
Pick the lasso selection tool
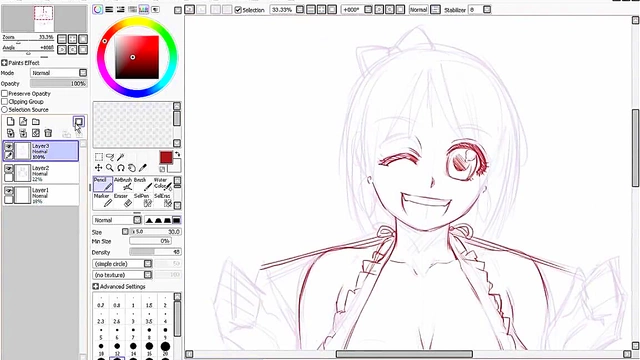coord(110,157)
